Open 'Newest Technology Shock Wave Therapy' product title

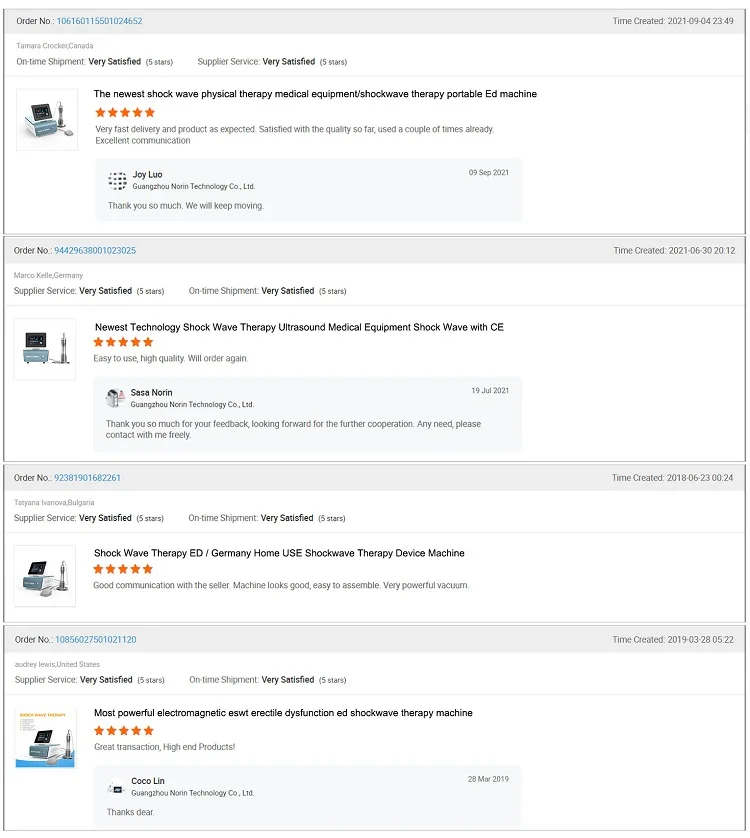point(299,327)
